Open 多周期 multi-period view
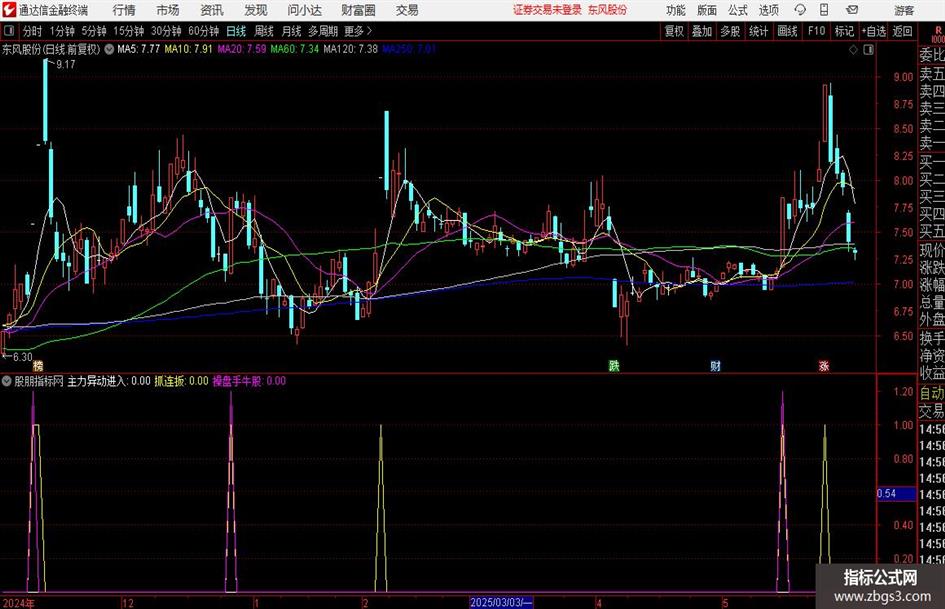Image resolution: width=945 pixels, height=609 pixels. point(323,31)
